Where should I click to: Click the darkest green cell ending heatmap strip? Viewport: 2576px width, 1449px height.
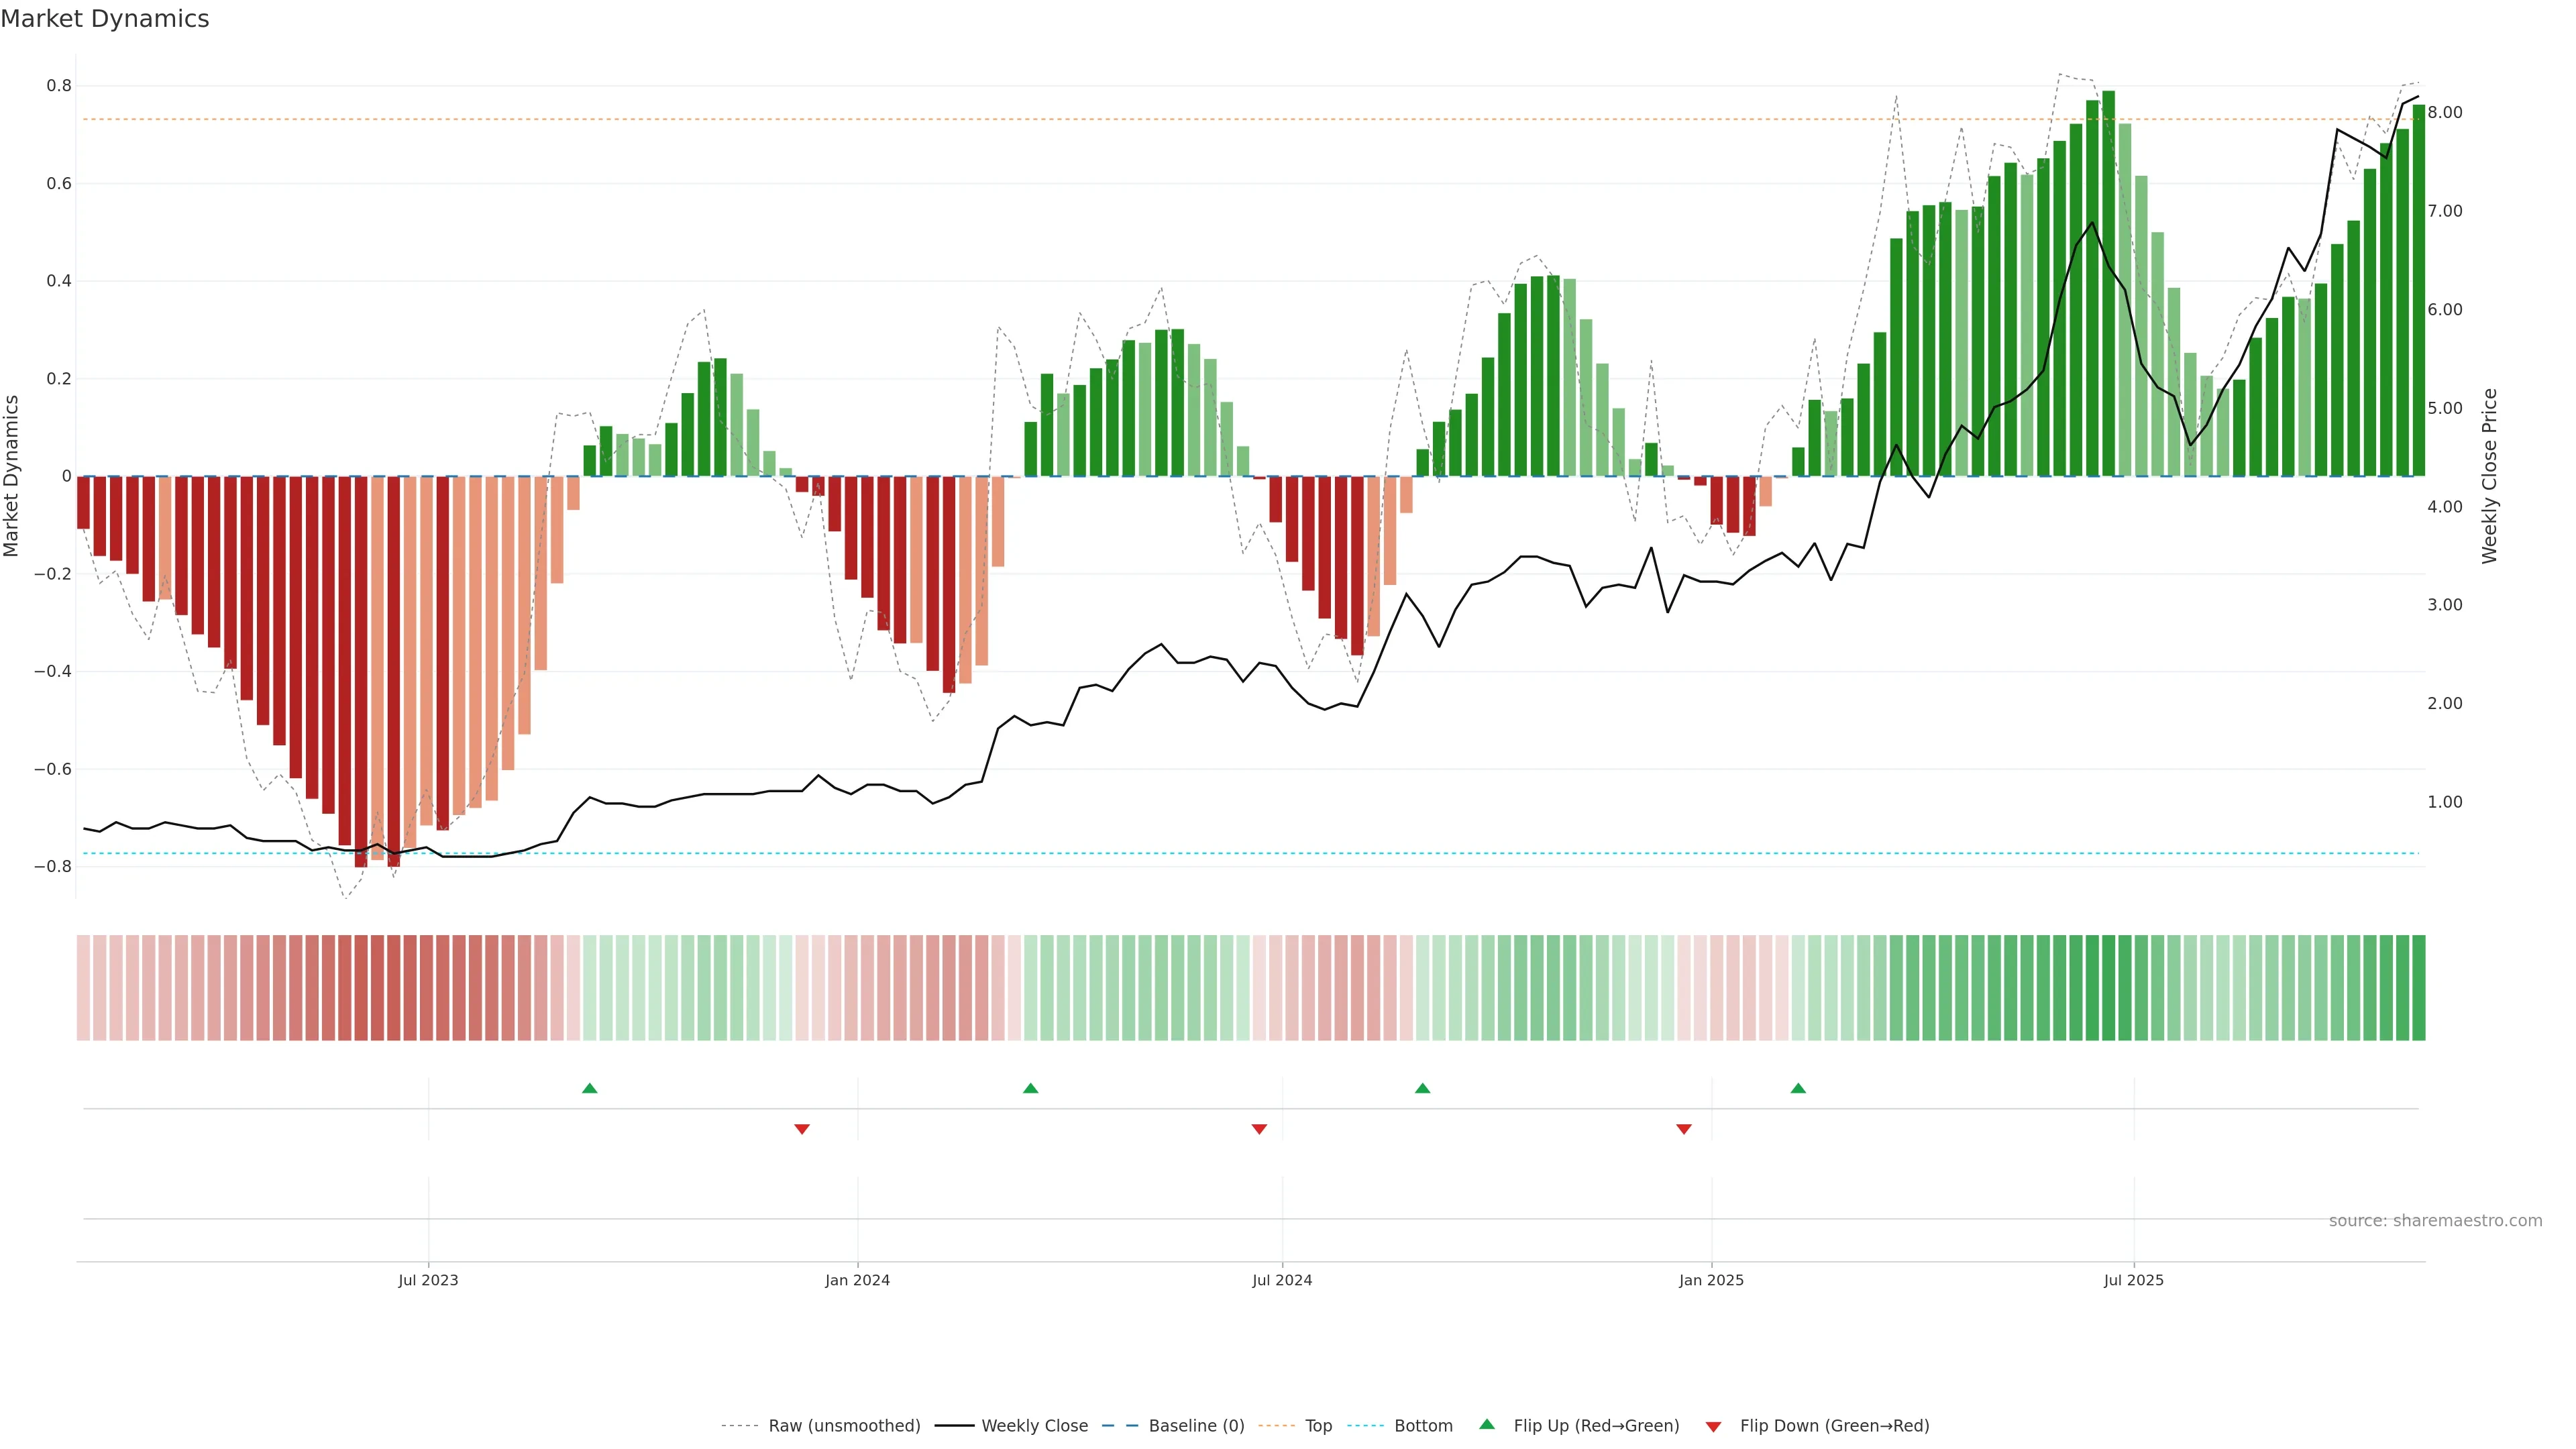(2418, 988)
